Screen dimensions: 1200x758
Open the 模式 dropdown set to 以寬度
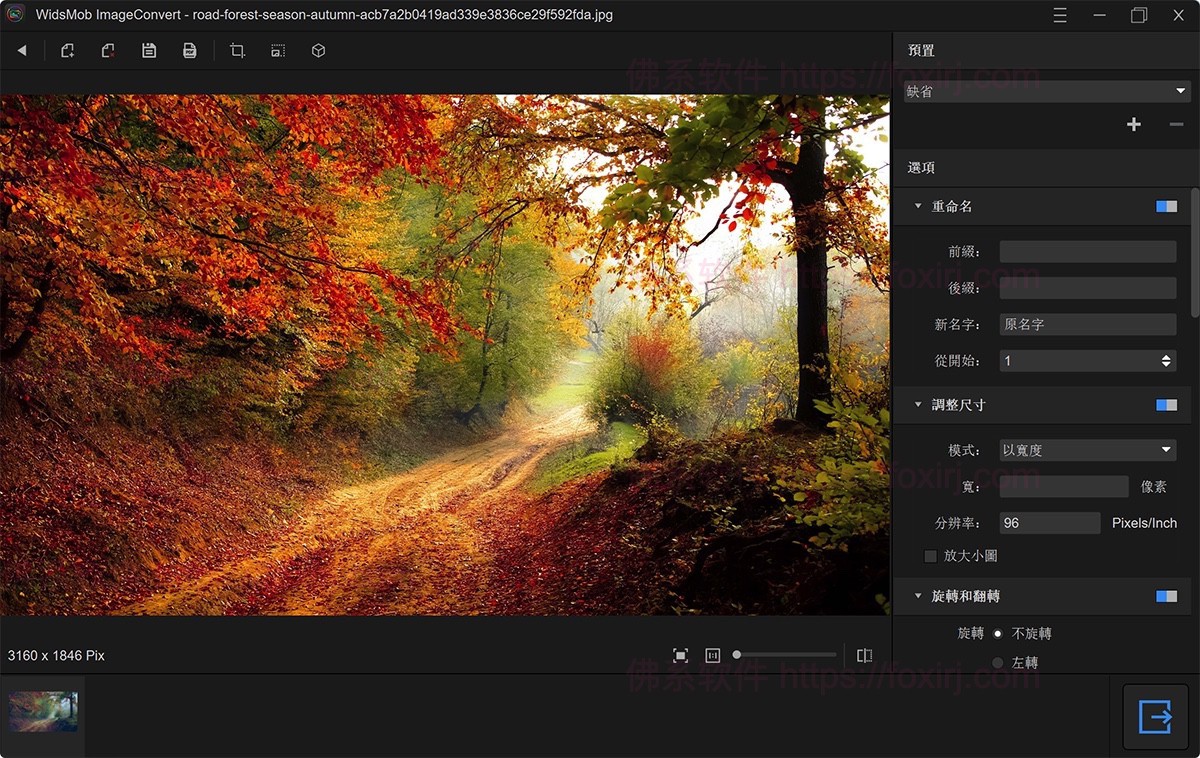coord(1087,450)
